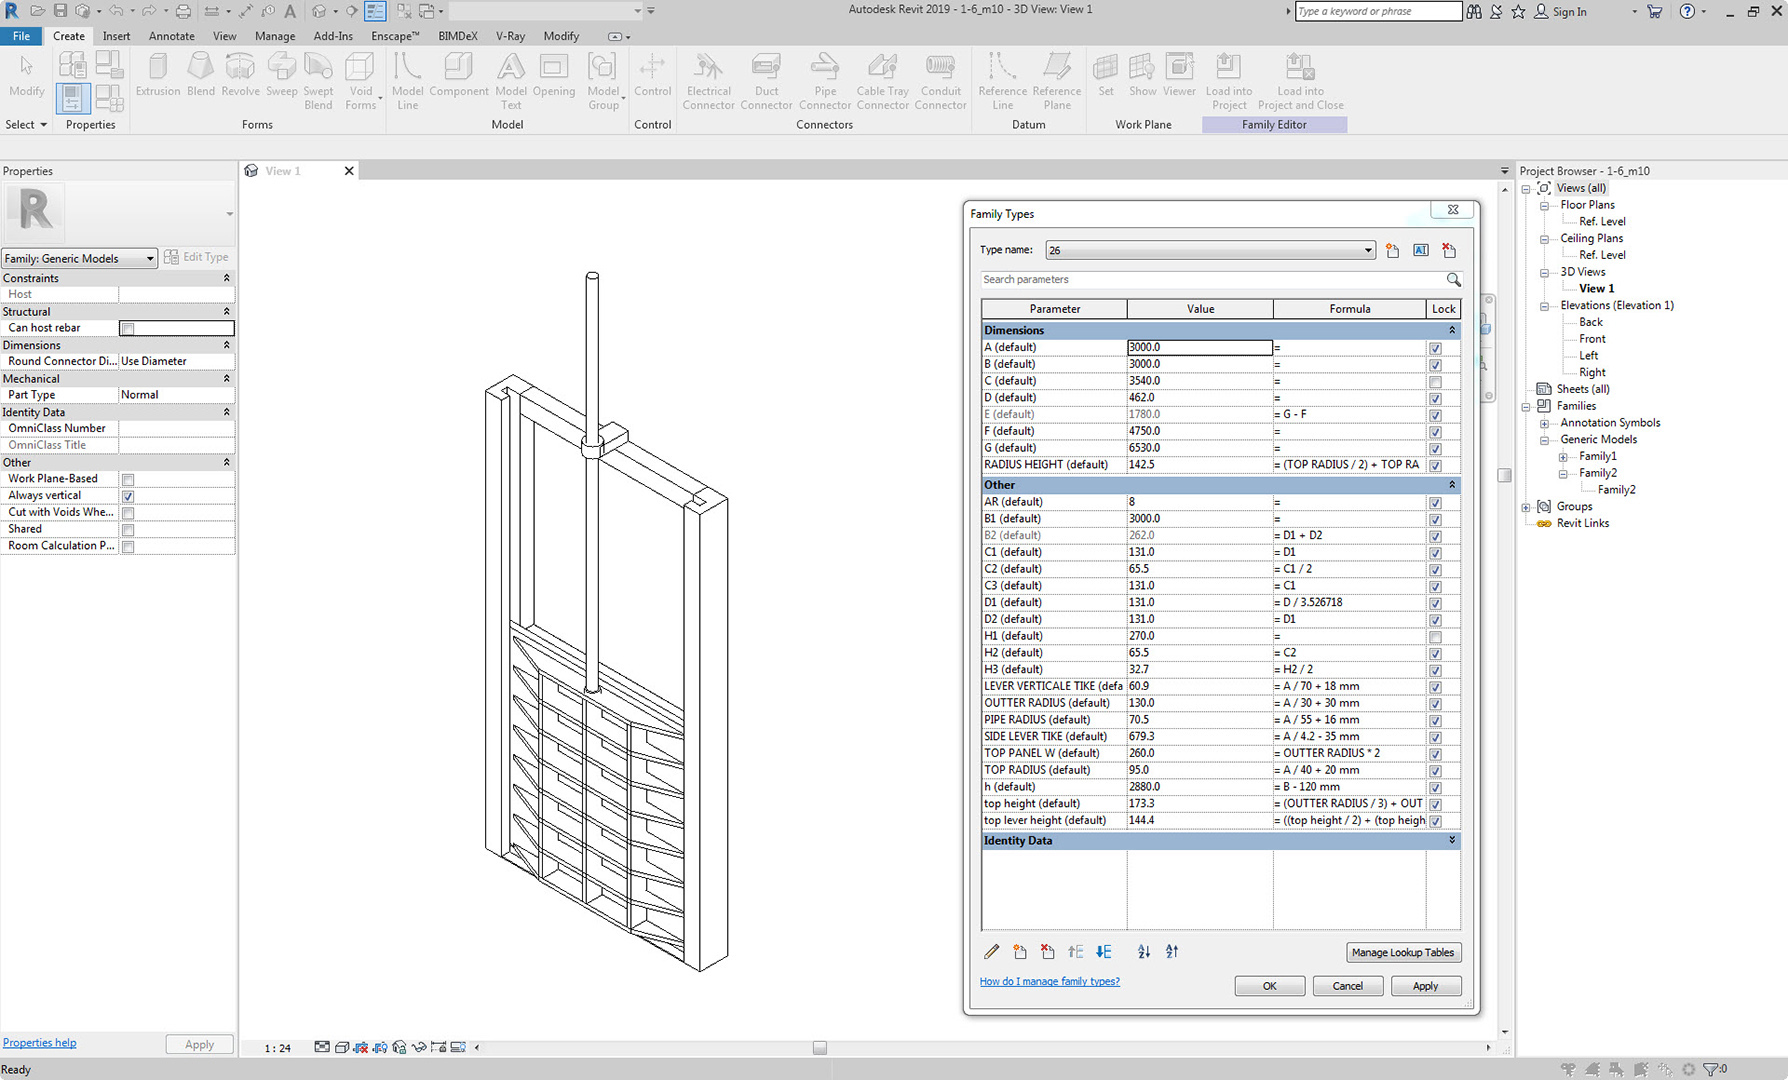This screenshot has height=1080, width=1788.
Task: Toggle the Lock checkbox for C parameter
Action: coord(1435,382)
